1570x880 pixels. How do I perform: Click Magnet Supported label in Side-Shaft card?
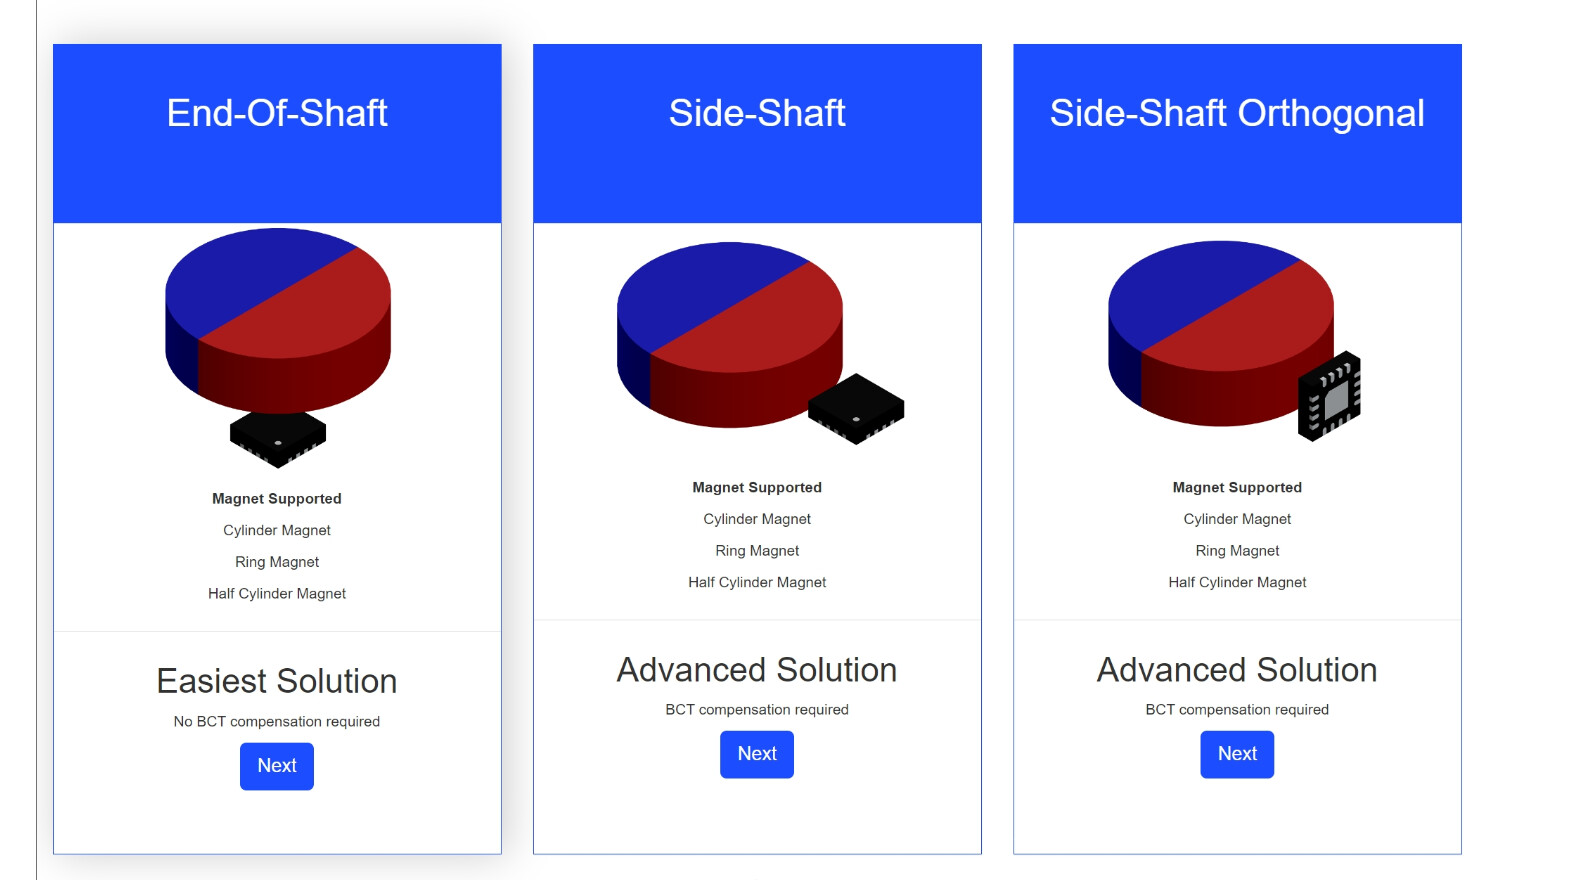(757, 488)
